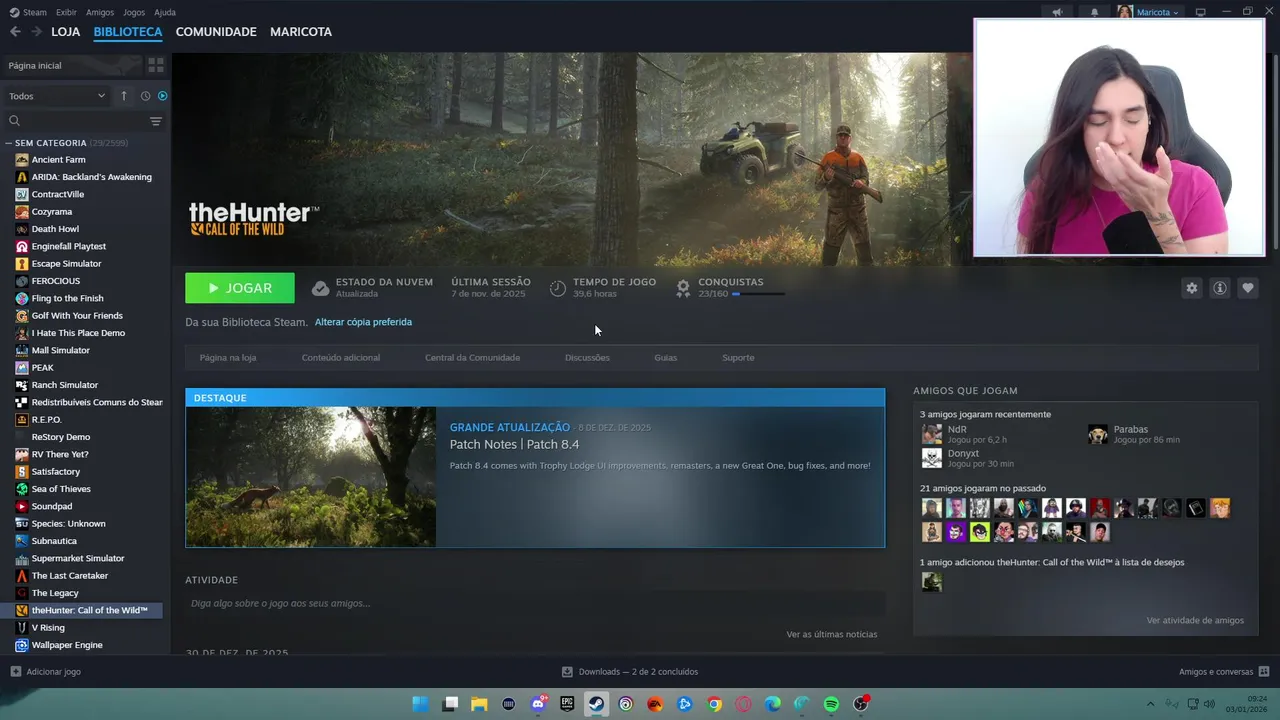Open the Windows Start menu
The image size is (1280, 720).
point(420,704)
